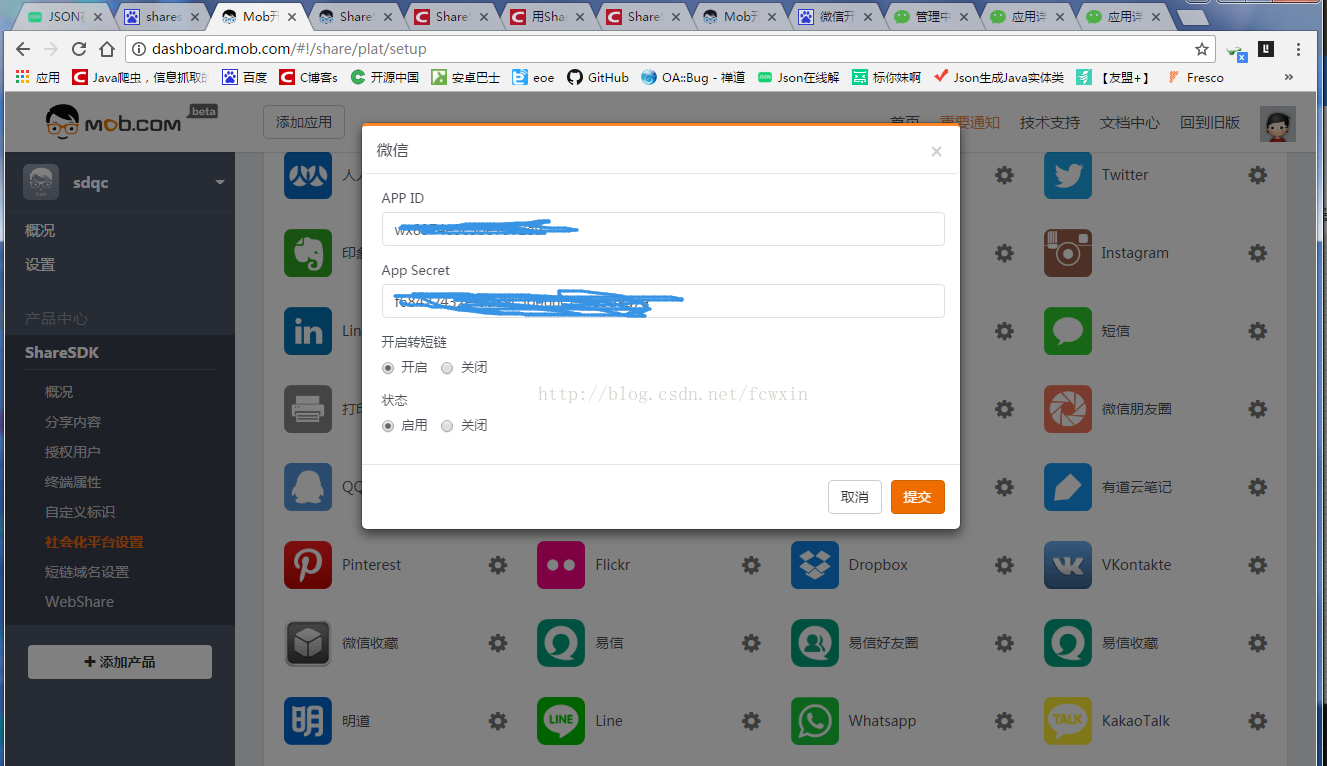The image size is (1327, 766).
Task: Select 关闭 for 开启转短链
Action: (447, 367)
